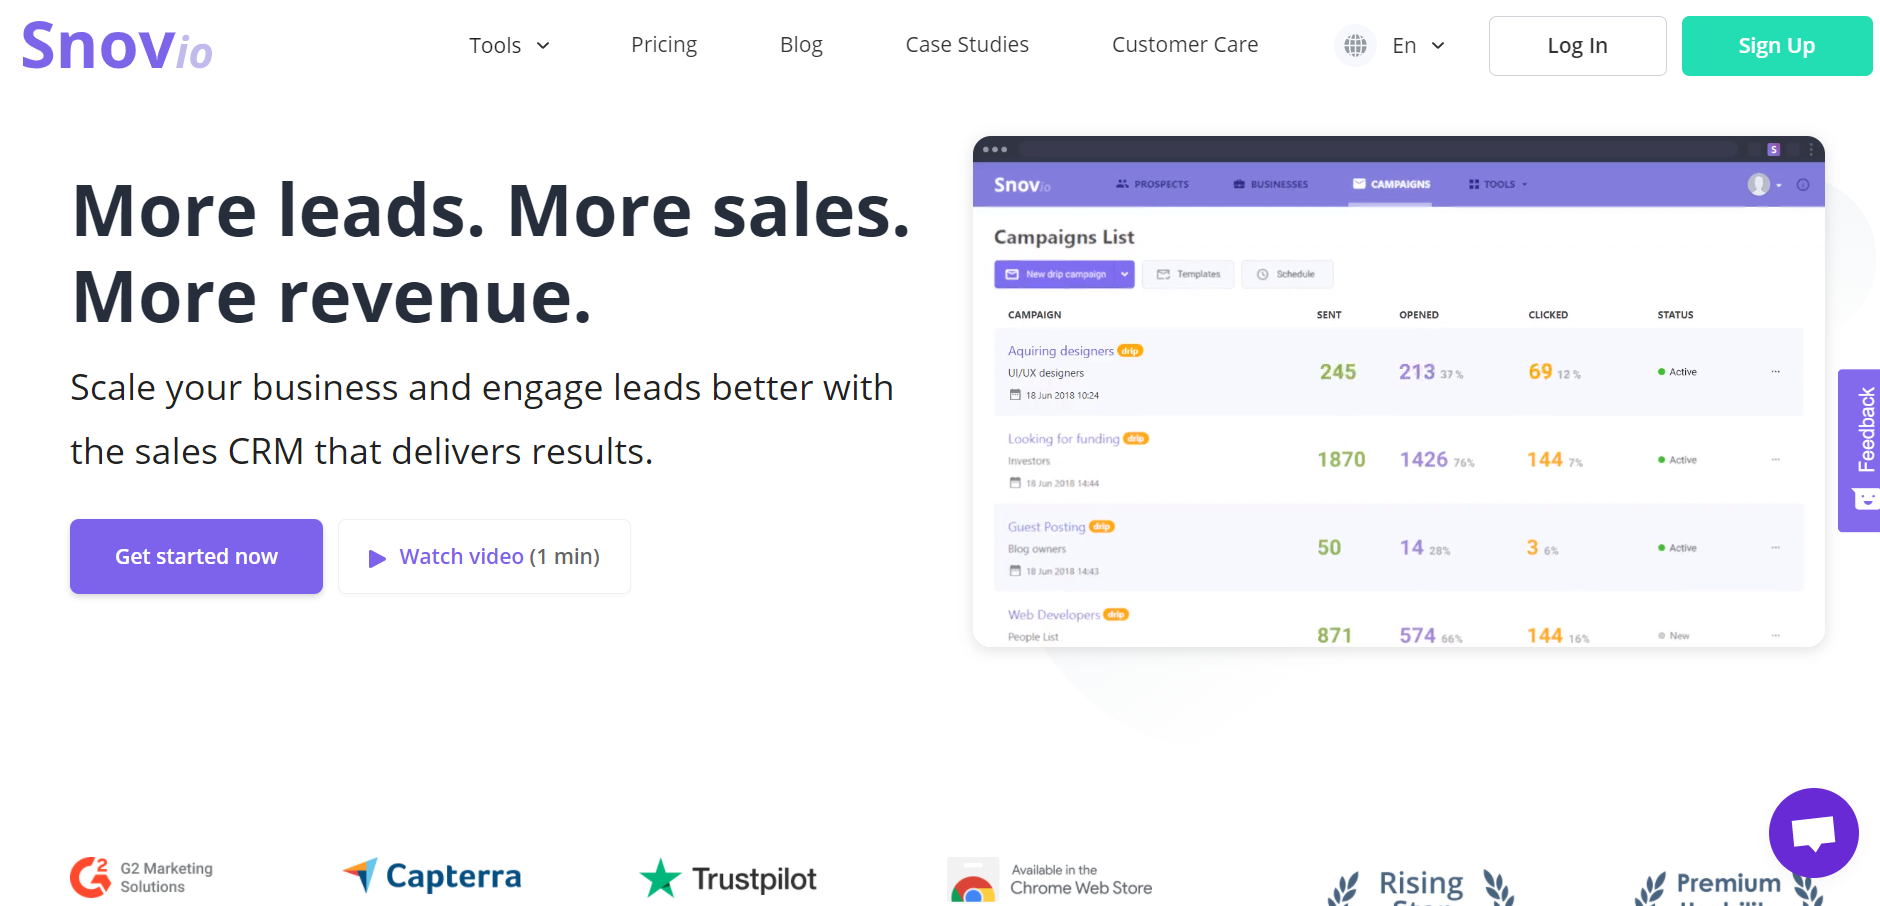
Task: Click the Rising Star award badge
Action: tap(1421, 885)
